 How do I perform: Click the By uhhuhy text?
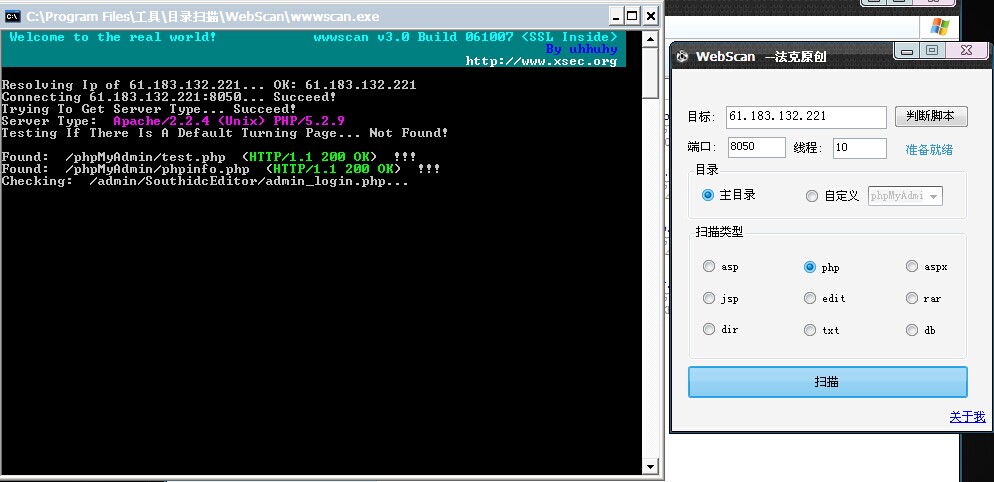pos(581,49)
